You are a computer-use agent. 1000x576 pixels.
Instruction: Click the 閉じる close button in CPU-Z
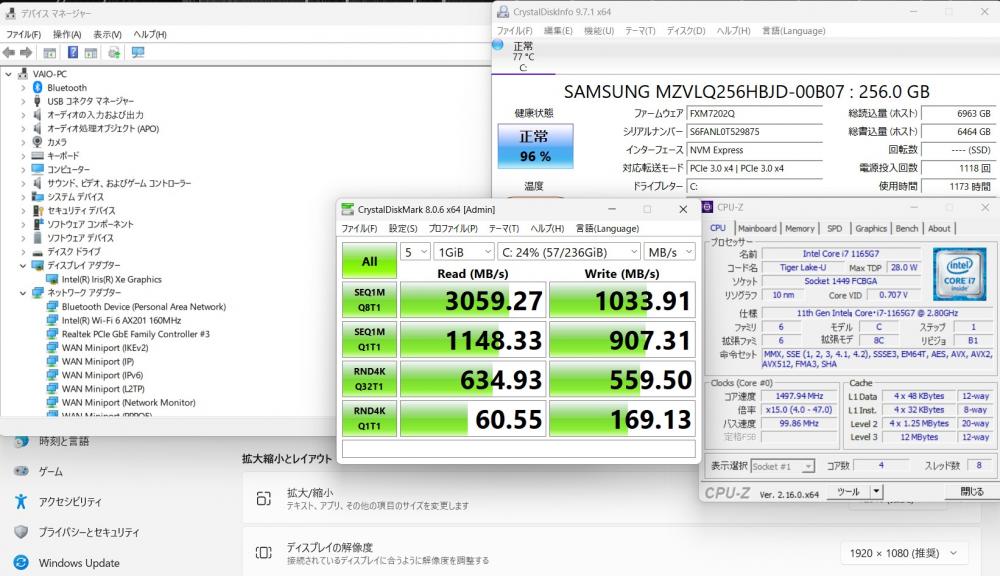[x=971, y=491]
